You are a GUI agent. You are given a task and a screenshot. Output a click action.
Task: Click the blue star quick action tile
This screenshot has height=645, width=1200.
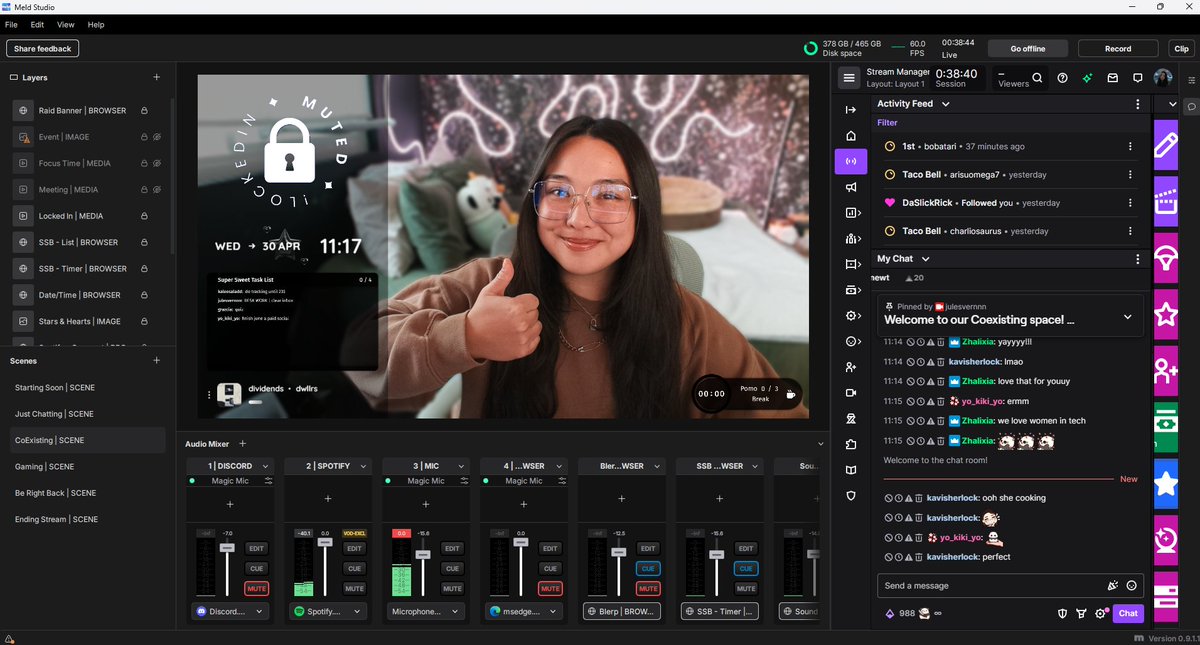(x=1166, y=484)
